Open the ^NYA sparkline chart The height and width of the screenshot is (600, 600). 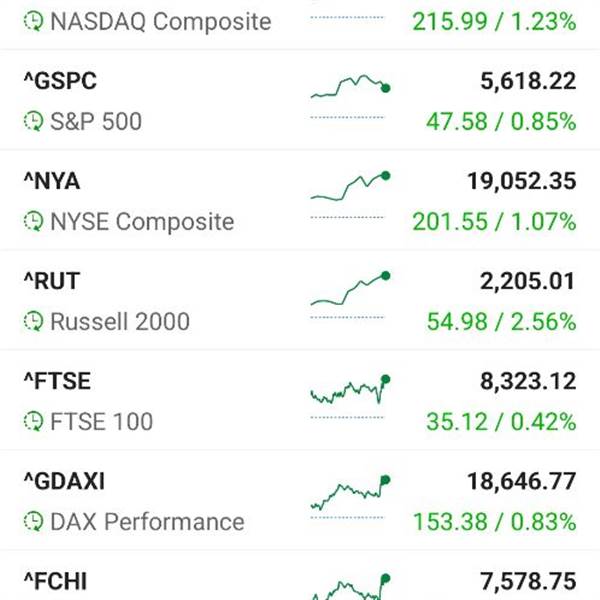[350, 186]
